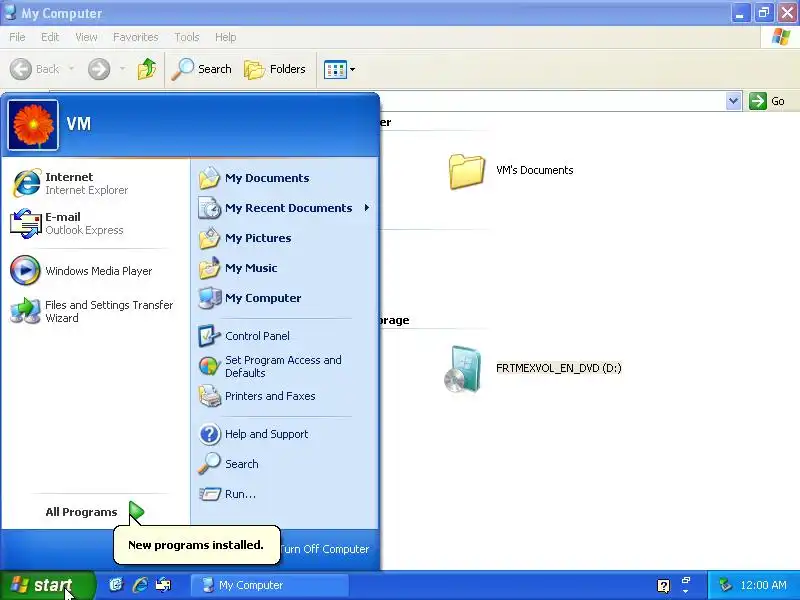The image size is (800, 600).
Task: Open the Help menu
Action: pos(225,37)
